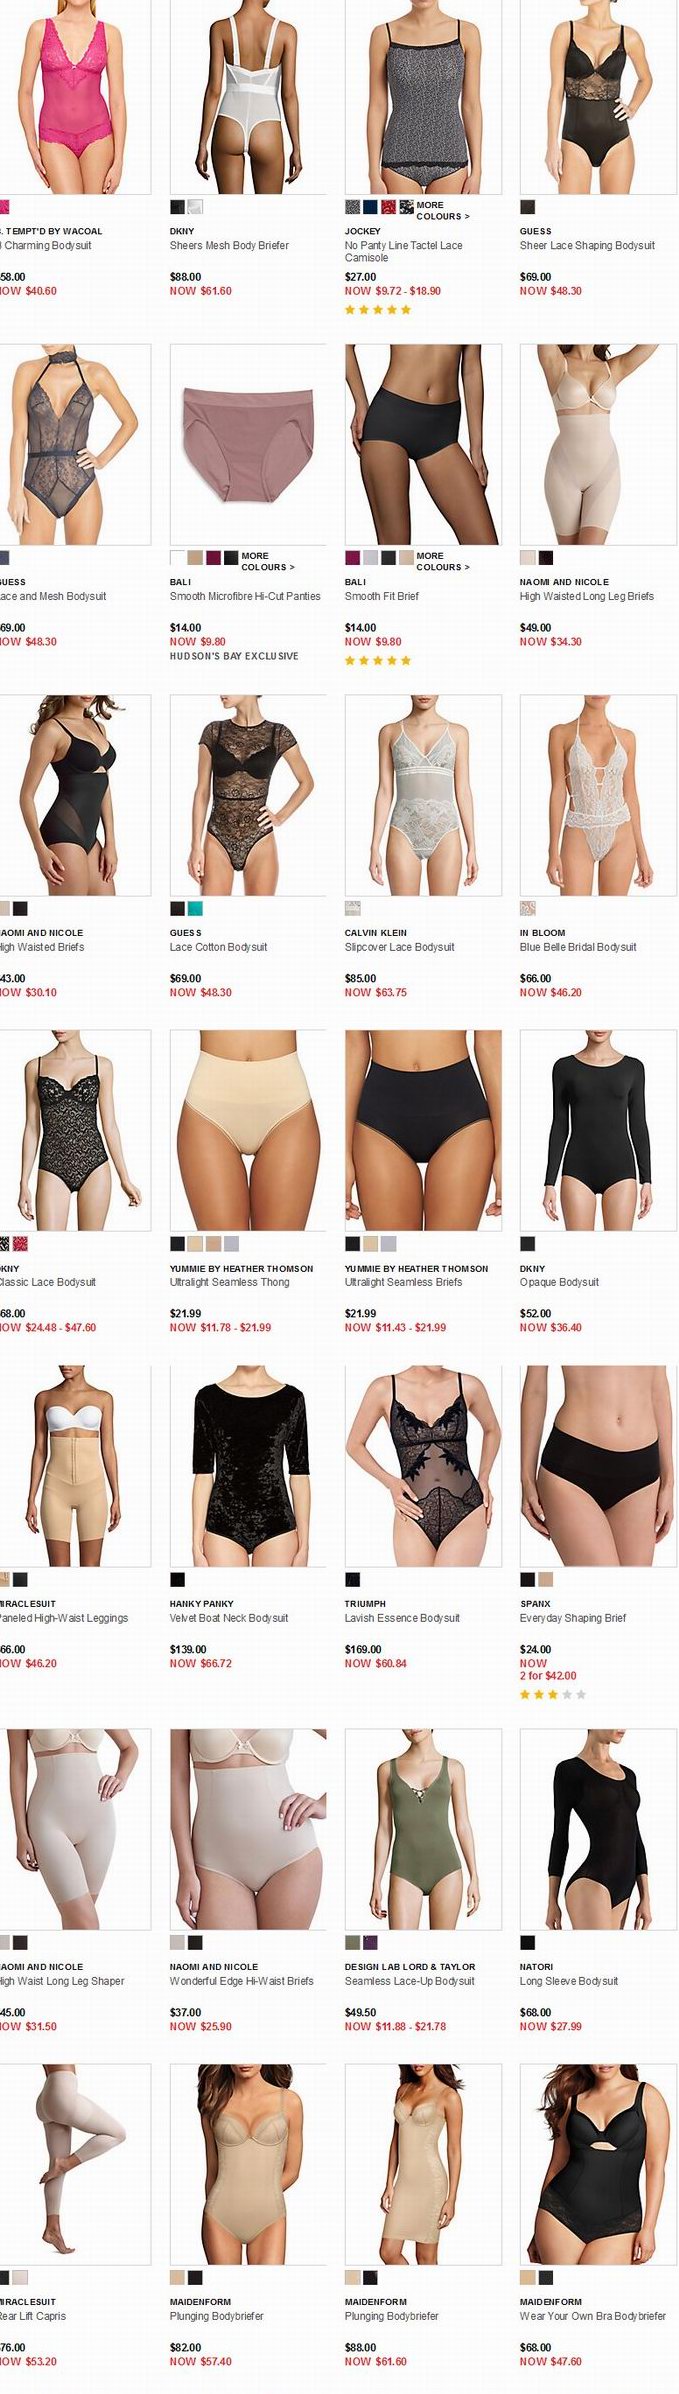
Task: Choose the purple swatch on the Design Lab bodysuit
Action: [370, 1942]
